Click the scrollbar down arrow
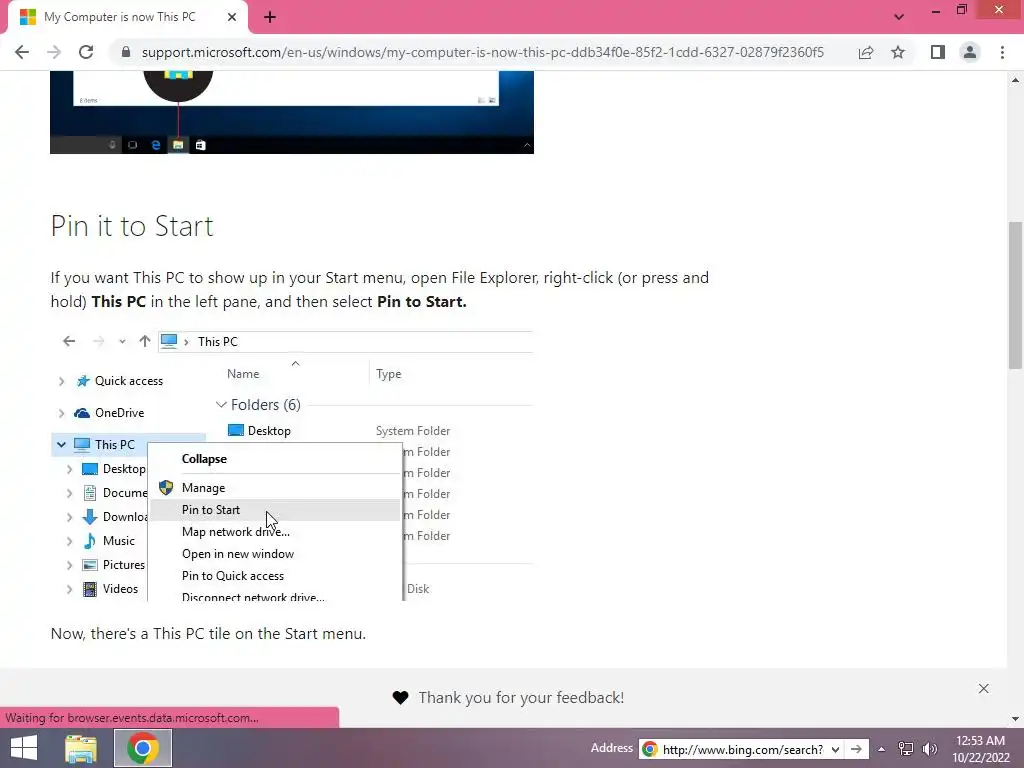The width and height of the screenshot is (1024, 768). click(1015, 719)
